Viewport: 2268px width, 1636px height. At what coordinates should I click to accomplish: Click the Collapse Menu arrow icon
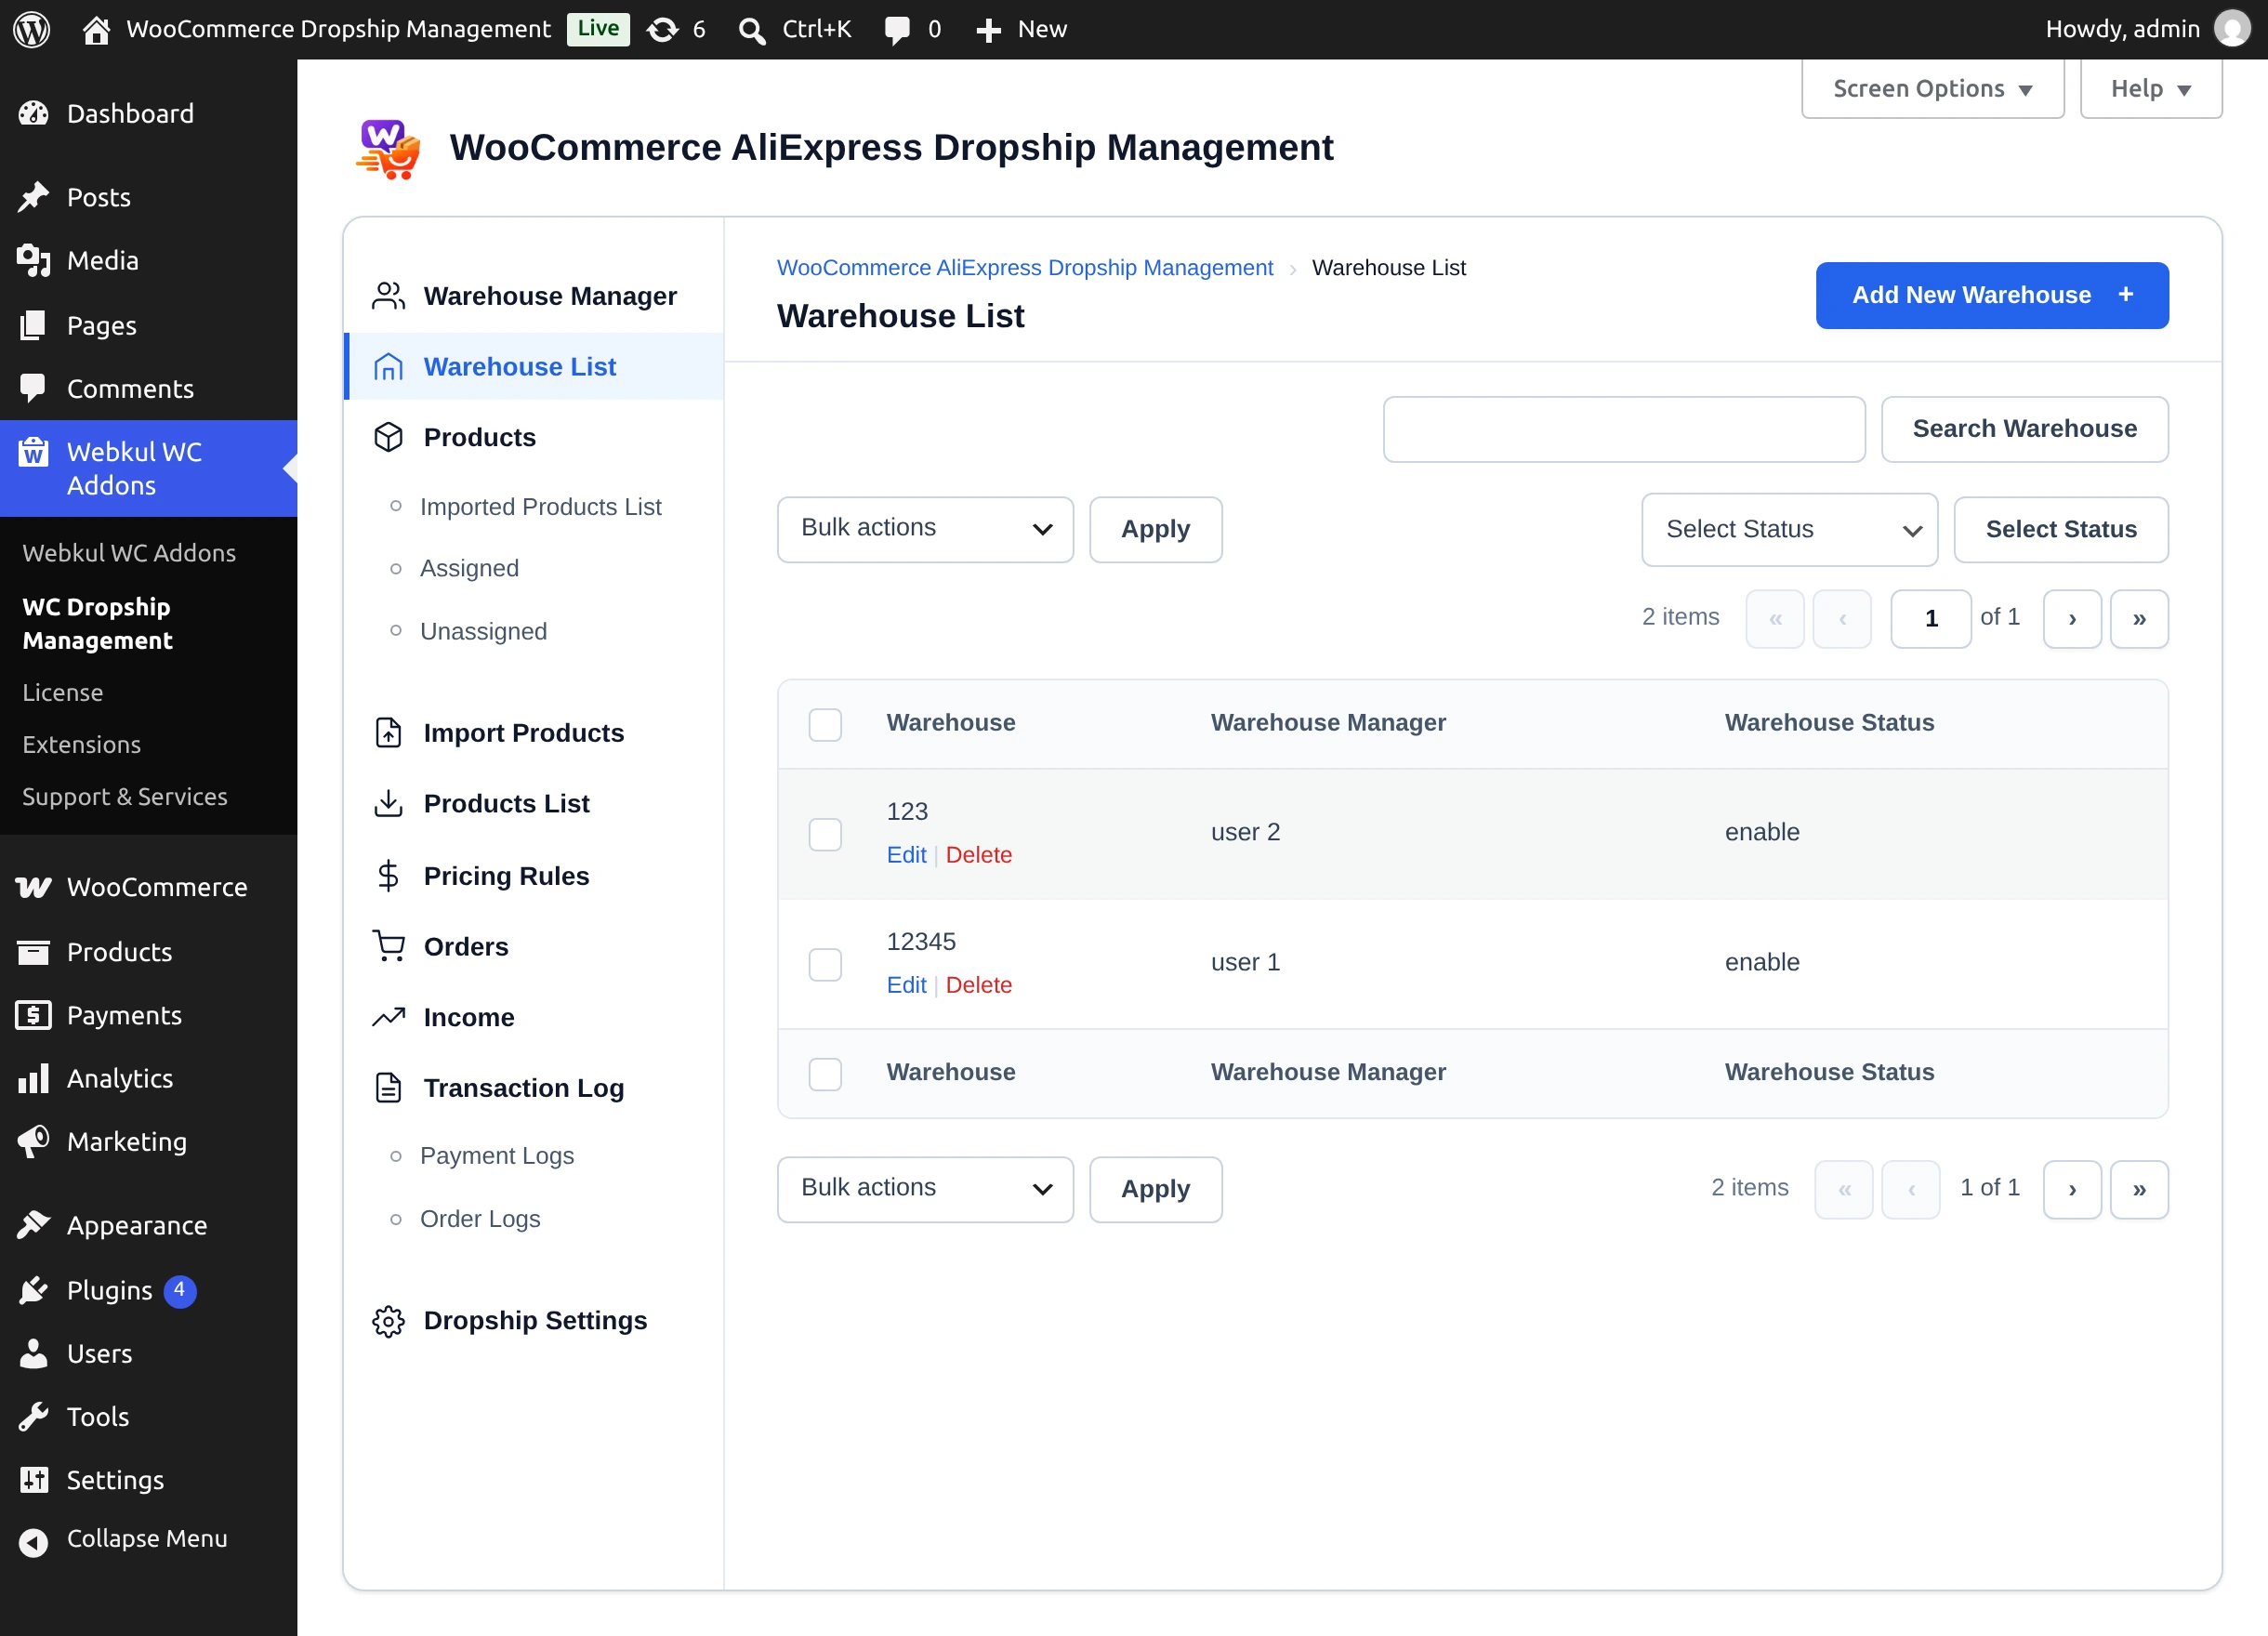pos(33,1542)
